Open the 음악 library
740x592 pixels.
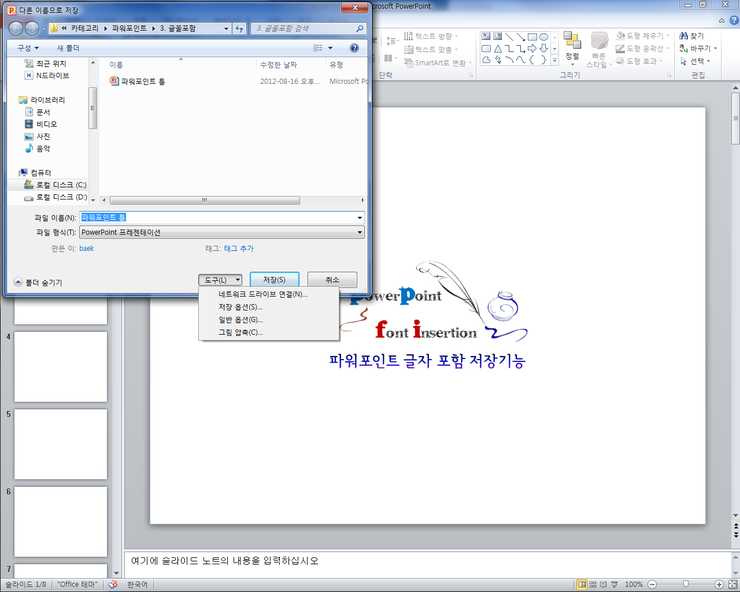pyautogui.click(x=37, y=148)
